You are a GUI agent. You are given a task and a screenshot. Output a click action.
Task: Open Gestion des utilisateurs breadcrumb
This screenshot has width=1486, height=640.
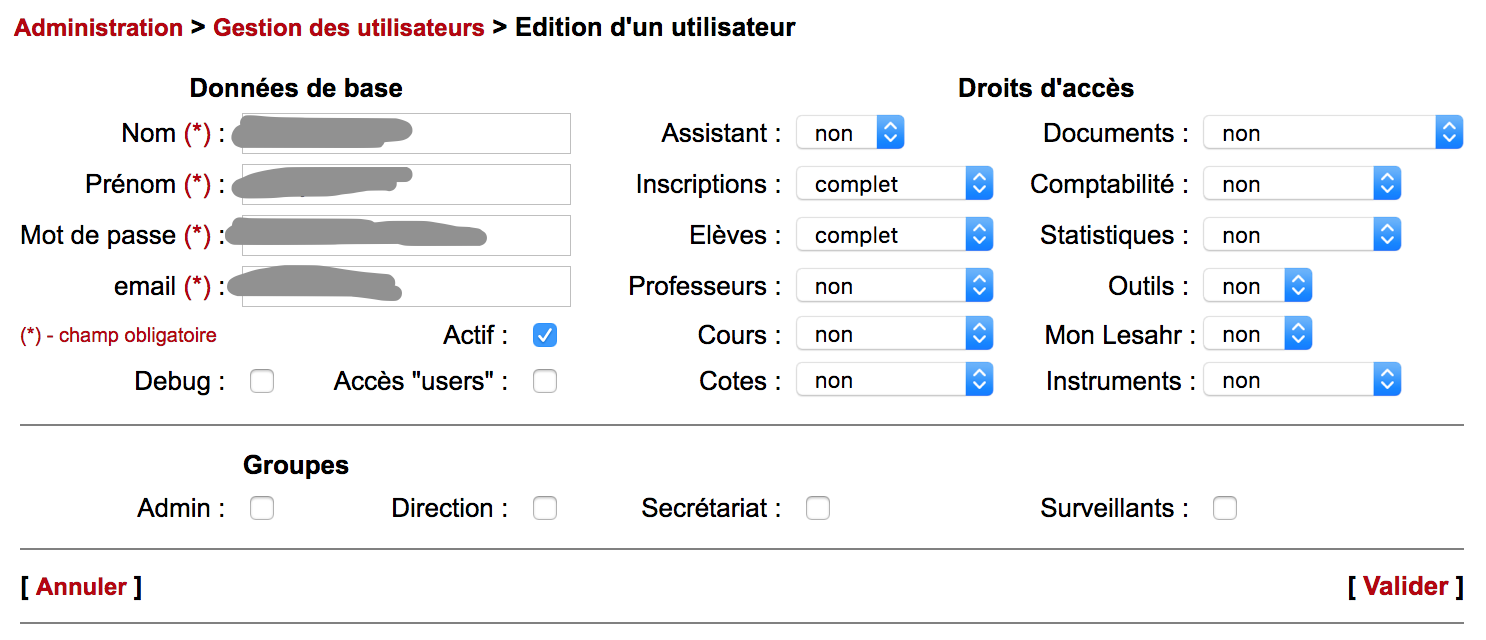coord(349,28)
